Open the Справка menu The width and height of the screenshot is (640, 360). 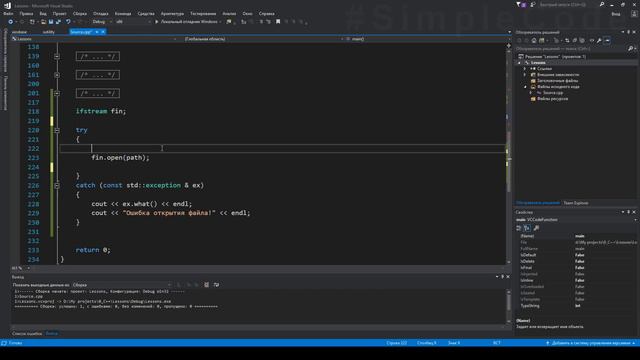coord(267,13)
